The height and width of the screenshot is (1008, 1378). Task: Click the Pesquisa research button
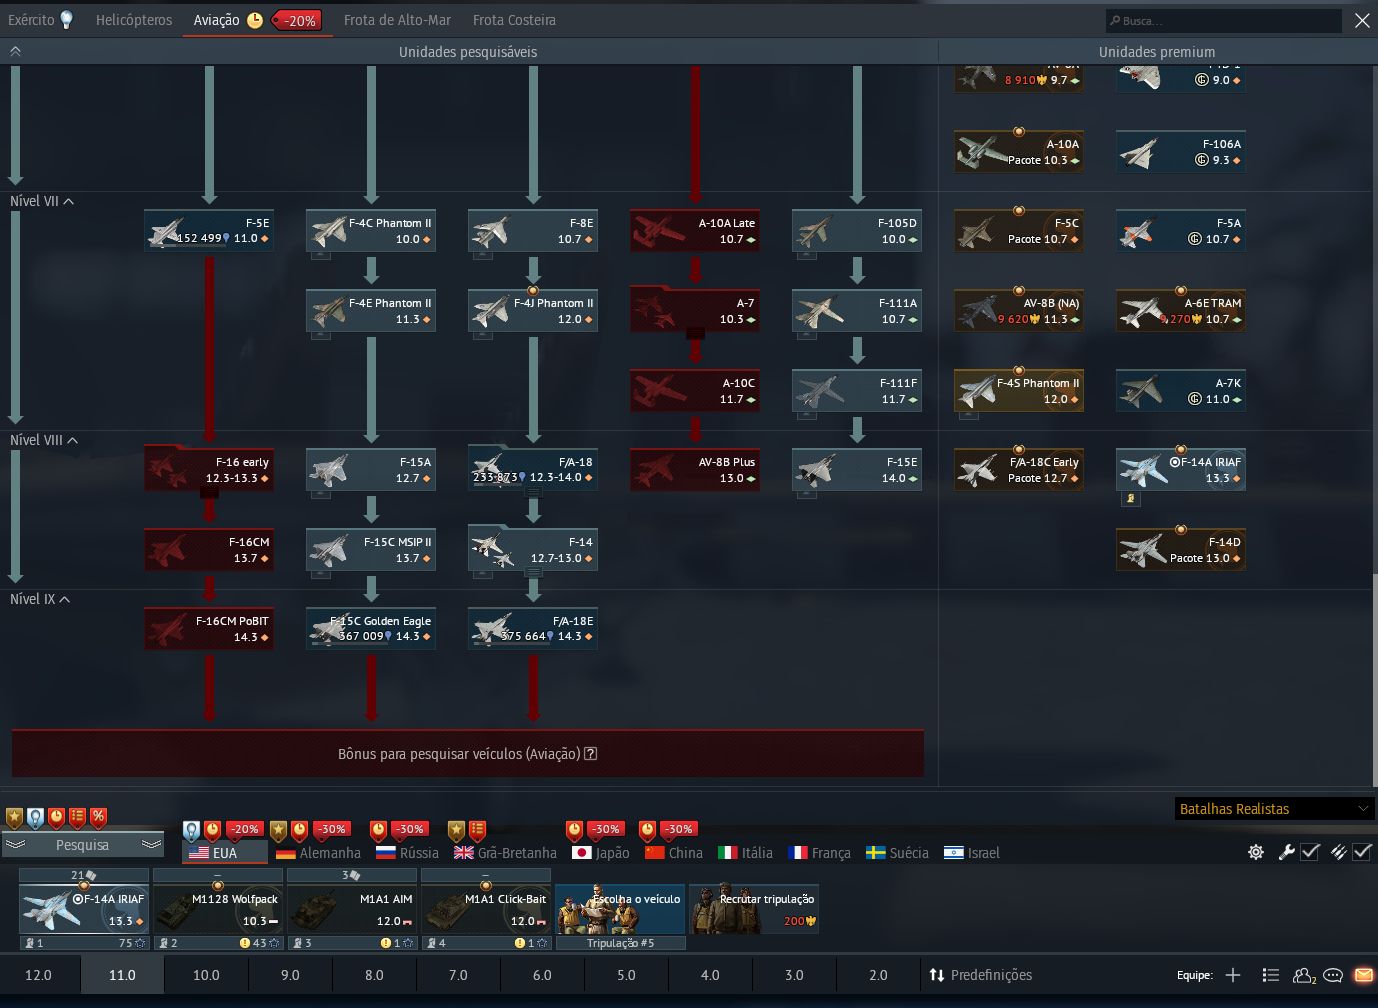coord(82,845)
